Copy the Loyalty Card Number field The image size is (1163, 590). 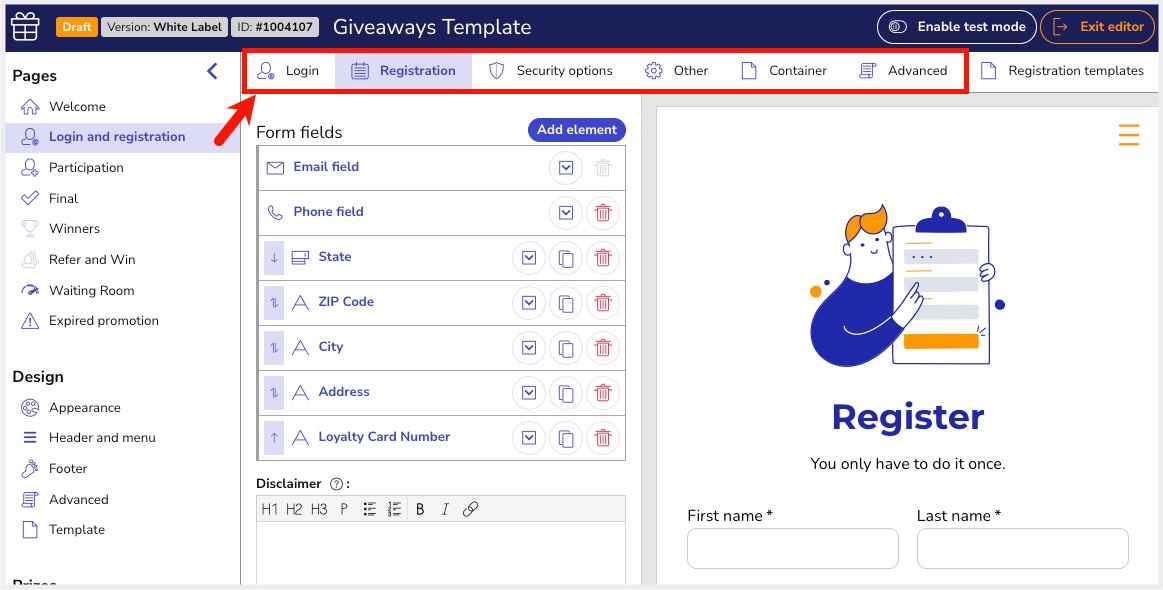(x=566, y=438)
